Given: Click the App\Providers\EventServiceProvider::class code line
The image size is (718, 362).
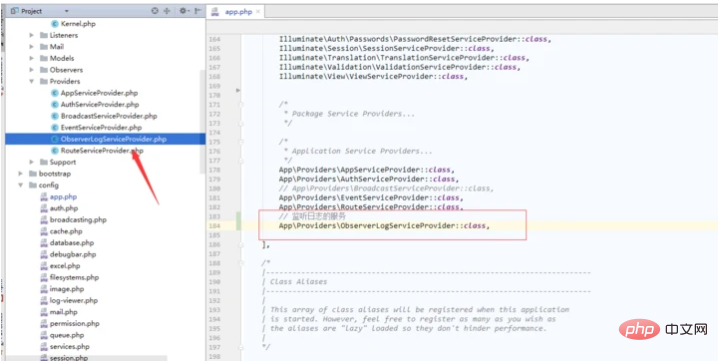Looking at the screenshot, I should tap(371, 198).
